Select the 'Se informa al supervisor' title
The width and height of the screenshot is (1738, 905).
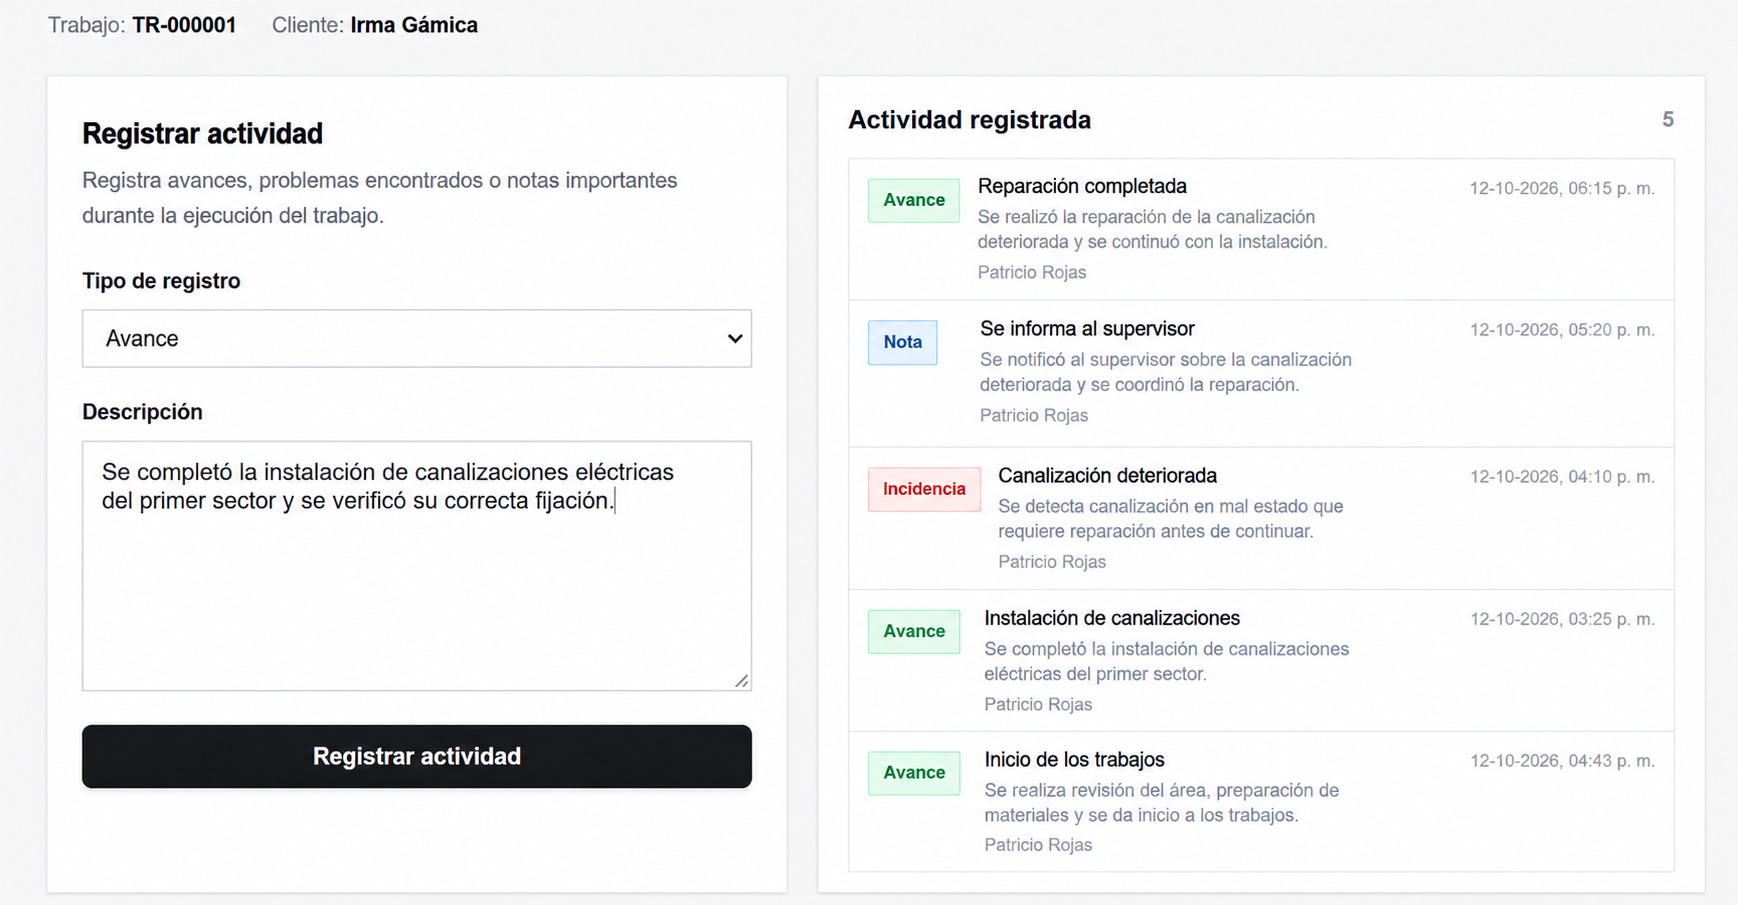1087,329
